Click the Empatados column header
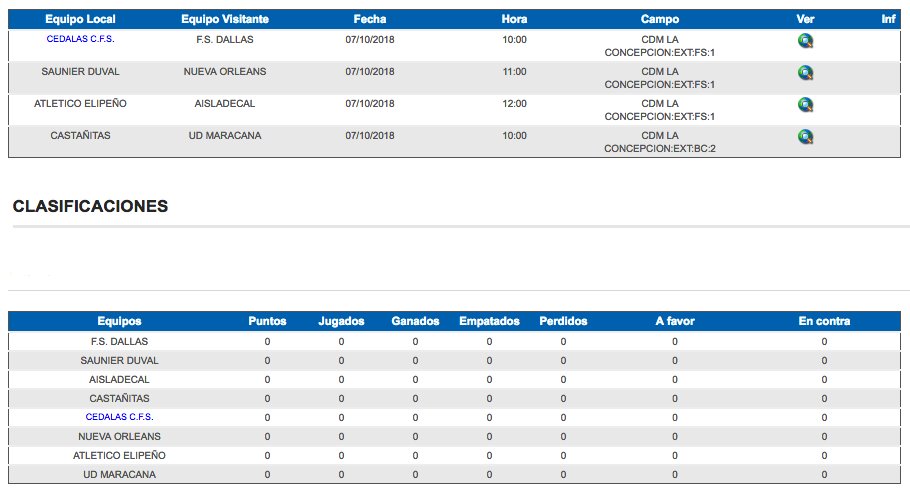The height and width of the screenshot is (494, 910). pos(489,321)
